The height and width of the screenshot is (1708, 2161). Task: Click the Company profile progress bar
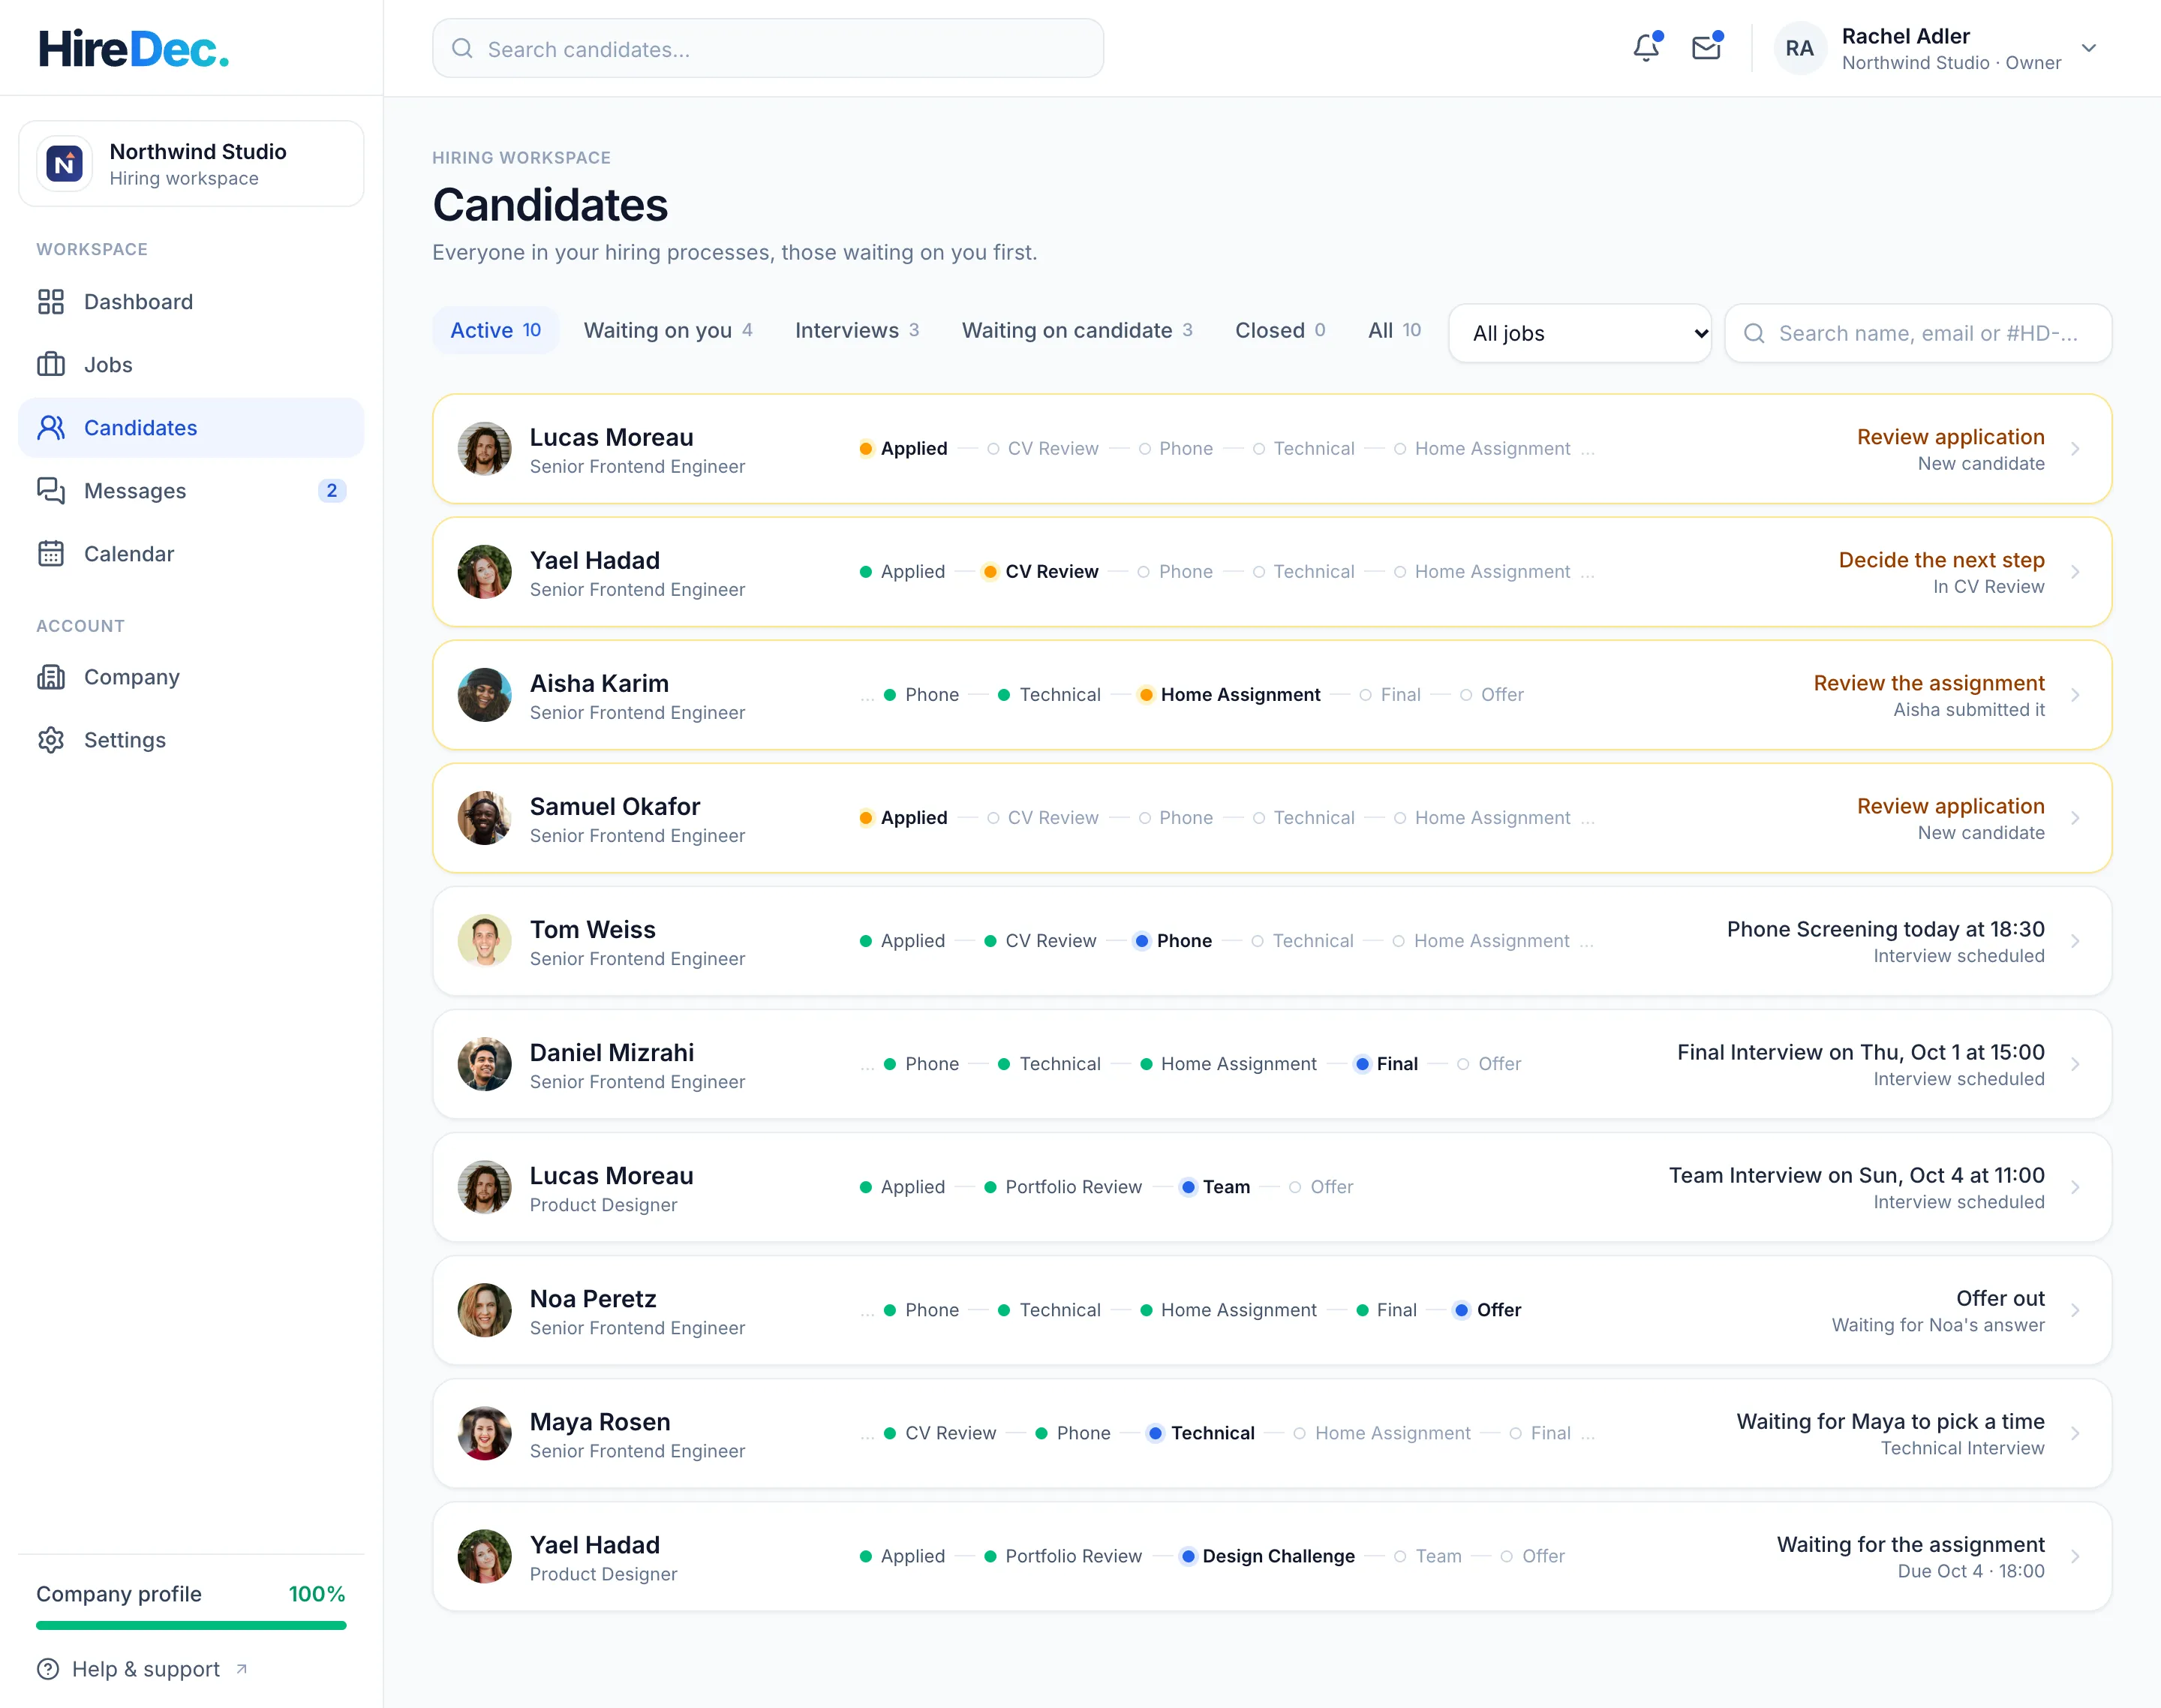[191, 1626]
